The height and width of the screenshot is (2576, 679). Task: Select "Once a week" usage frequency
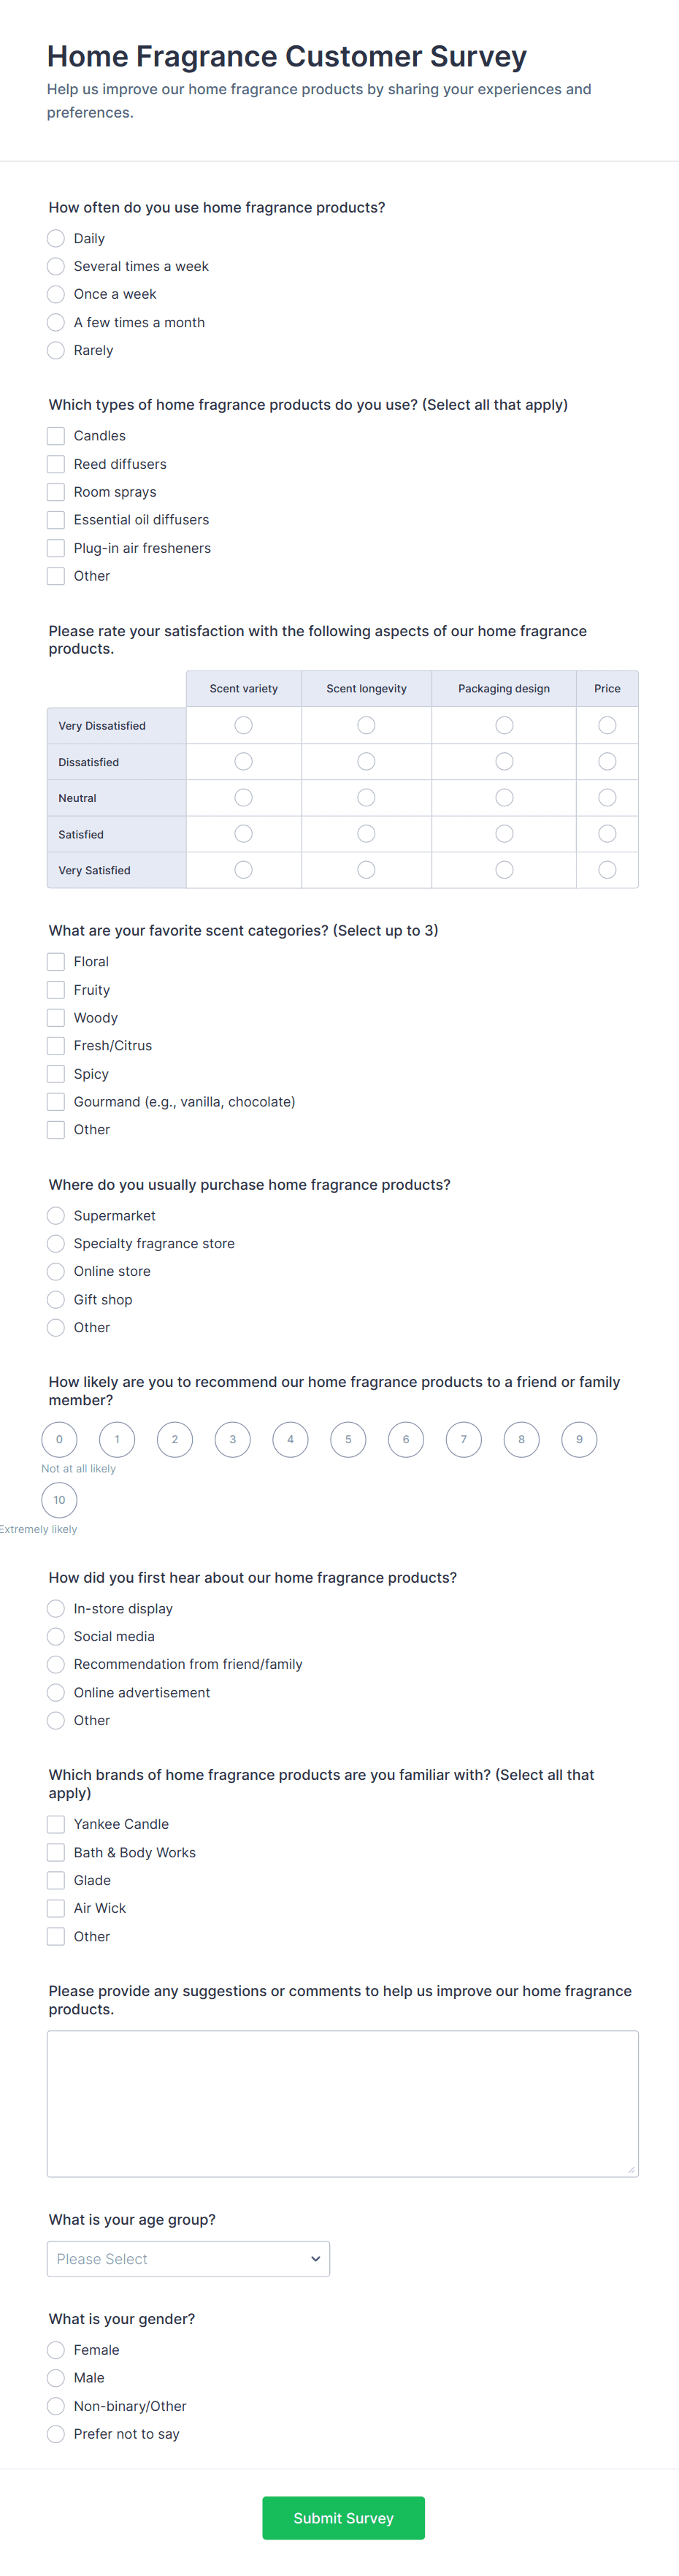(x=55, y=294)
